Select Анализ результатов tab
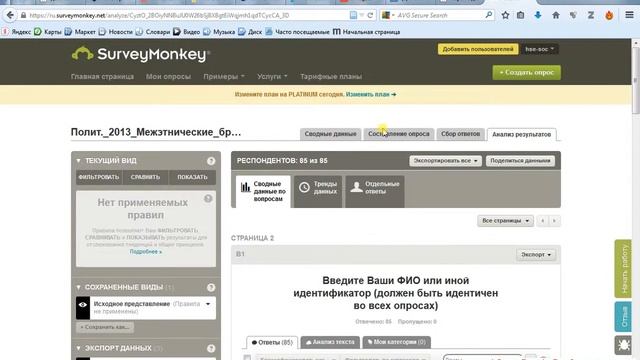This screenshot has height=360, width=640. [x=521, y=134]
